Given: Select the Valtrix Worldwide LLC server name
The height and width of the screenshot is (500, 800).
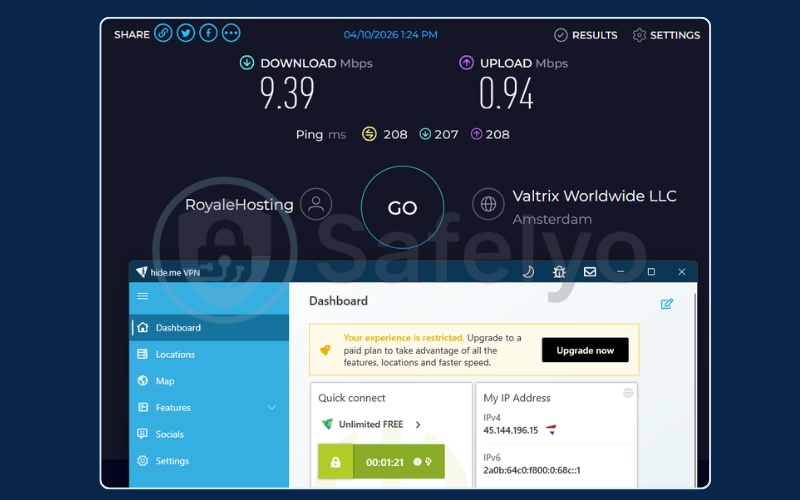Looking at the screenshot, I should point(594,196).
